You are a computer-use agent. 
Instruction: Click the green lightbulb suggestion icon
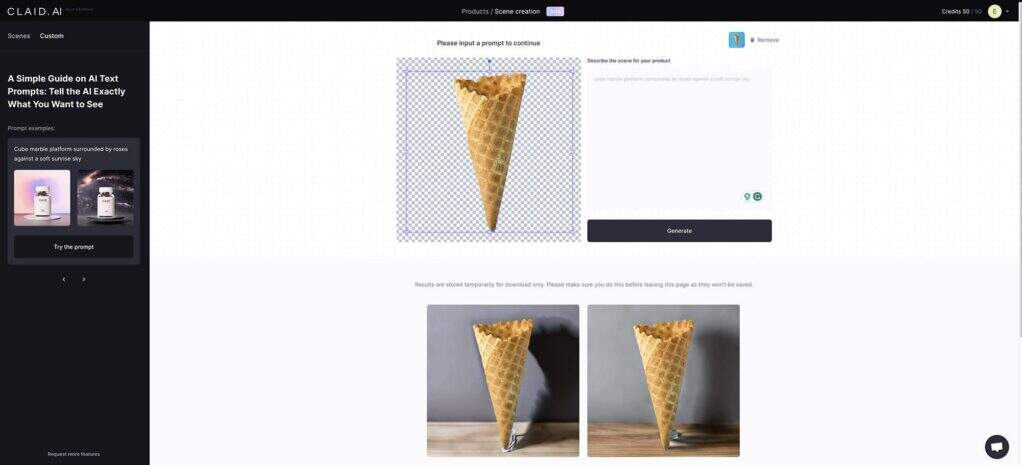point(747,196)
